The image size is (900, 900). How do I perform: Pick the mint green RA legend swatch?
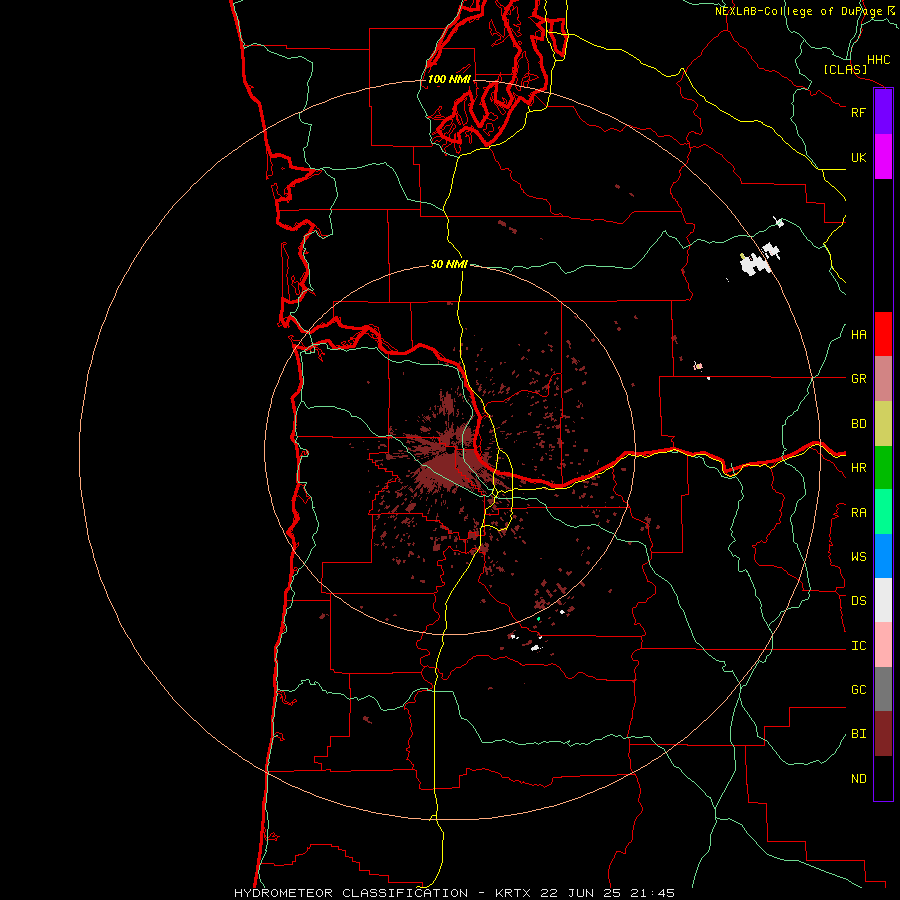click(x=883, y=512)
